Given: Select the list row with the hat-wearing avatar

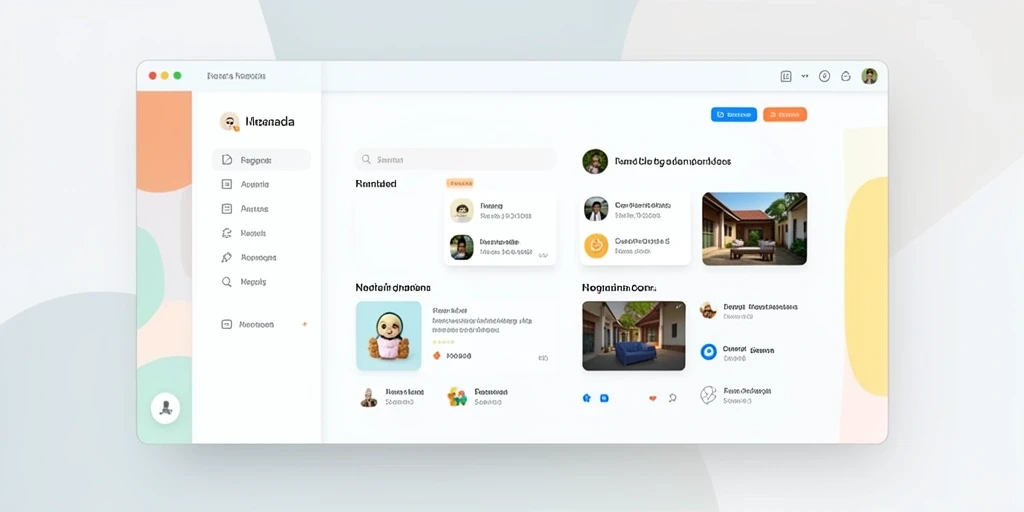Looking at the screenshot, I should 749,311.
